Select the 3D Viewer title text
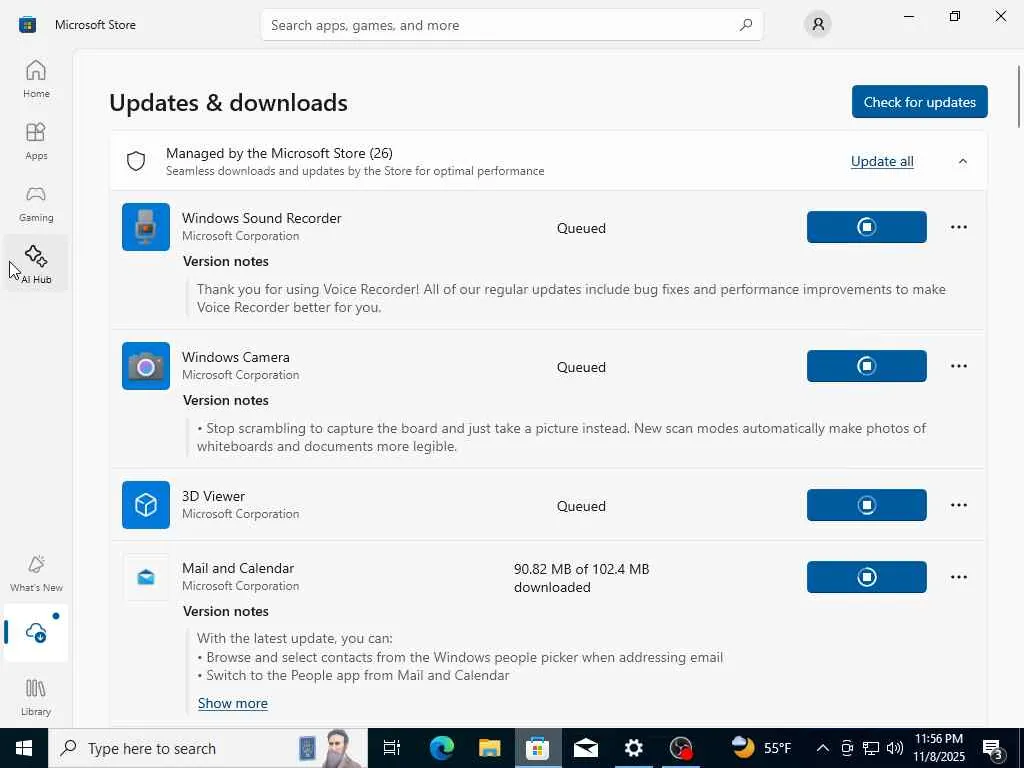The width and height of the screenshot is (1024, 768). pyautogui.click(x=214, y=496)
